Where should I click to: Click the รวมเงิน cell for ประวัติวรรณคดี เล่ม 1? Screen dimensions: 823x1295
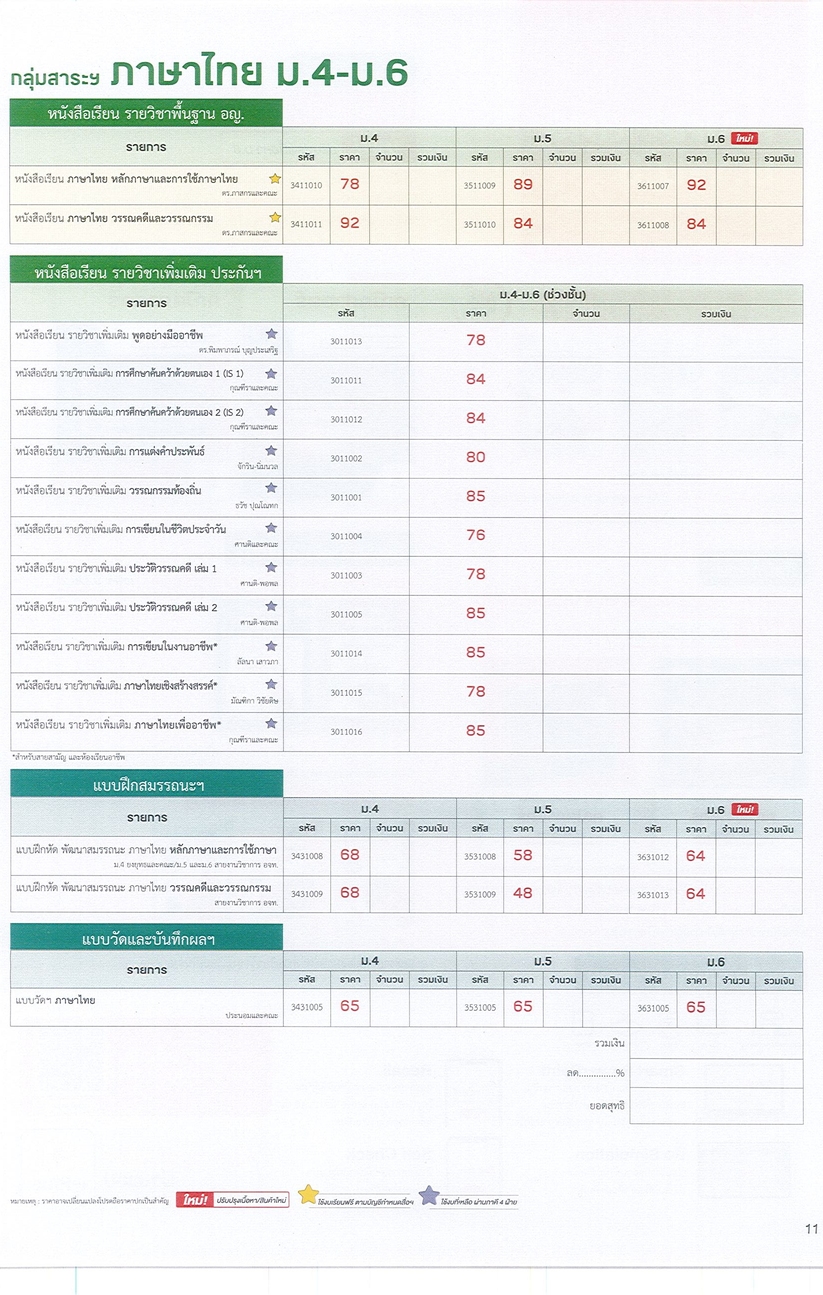tap(715, 576)
